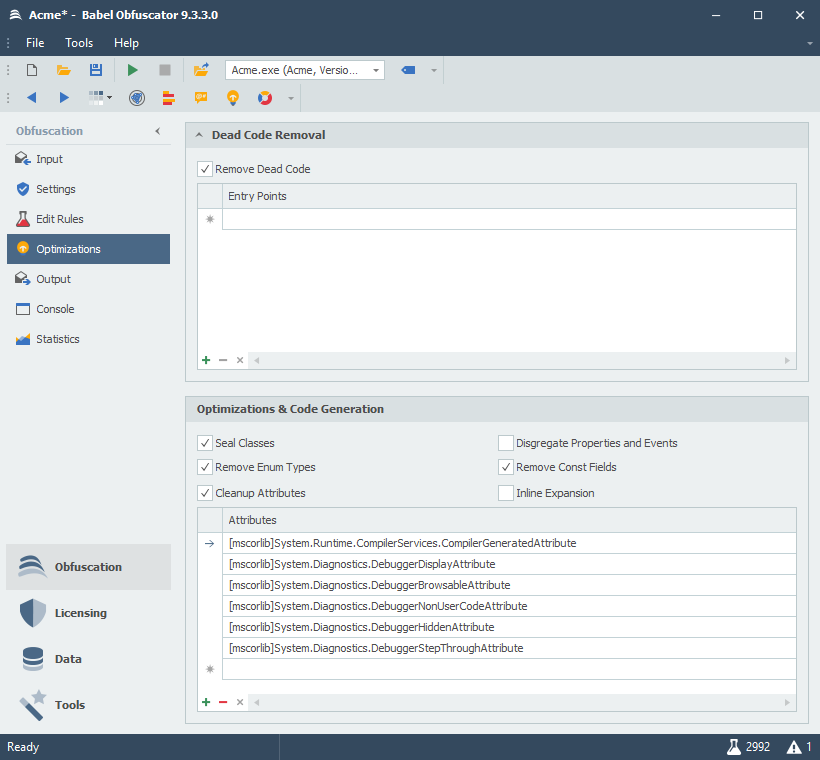Select the DebuggerNonUserCodeAttribute row
Image resolution: width=820 pixels, height=760 pixels.
(x=509, y=606)
